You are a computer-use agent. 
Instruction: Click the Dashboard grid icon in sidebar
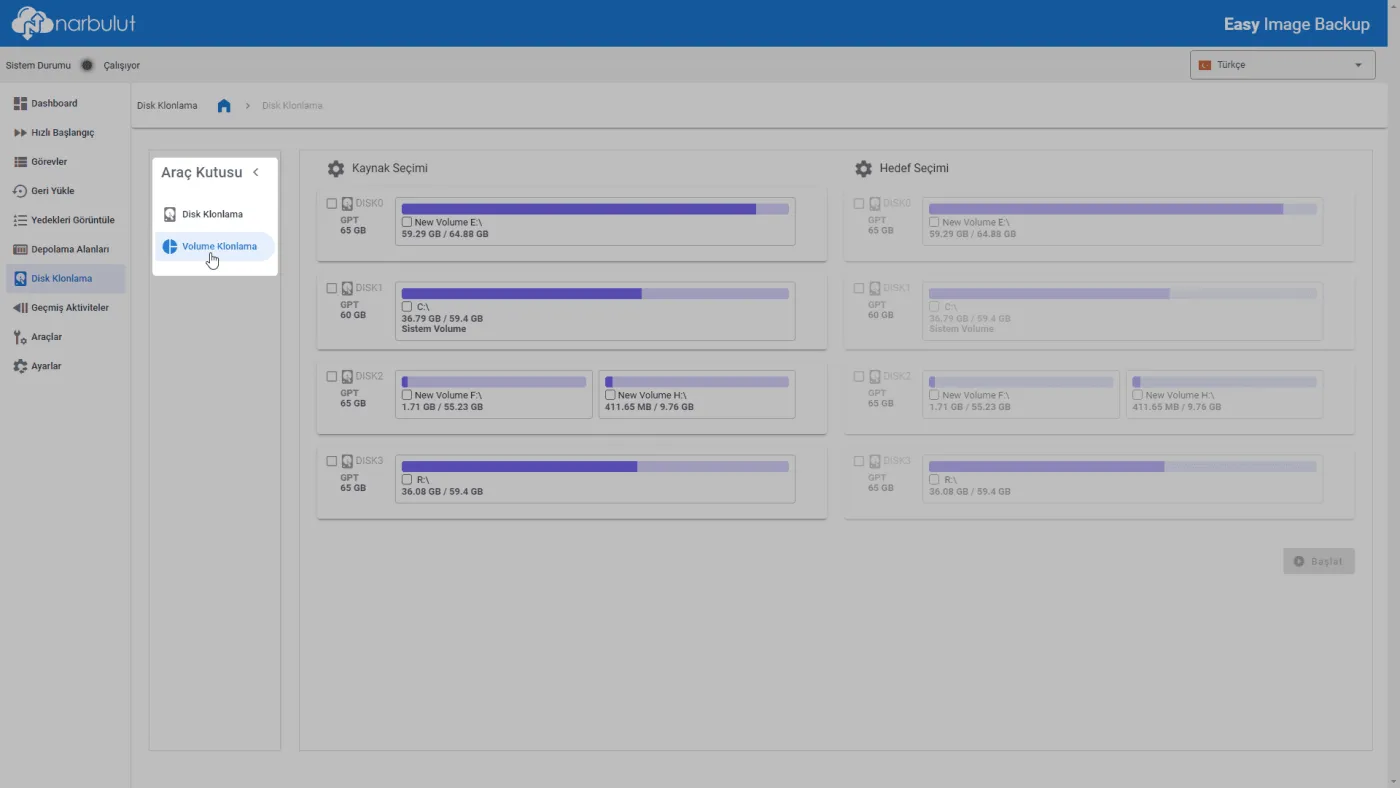pyautogui.click(x=20, y=103)
